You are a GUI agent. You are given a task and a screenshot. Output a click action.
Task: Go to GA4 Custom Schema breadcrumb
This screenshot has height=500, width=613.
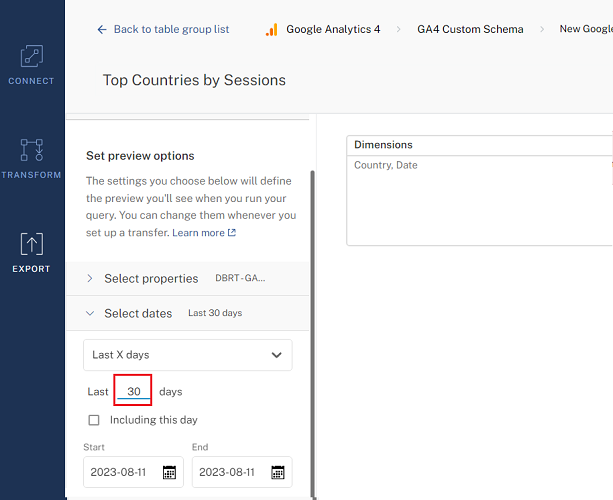470,29
